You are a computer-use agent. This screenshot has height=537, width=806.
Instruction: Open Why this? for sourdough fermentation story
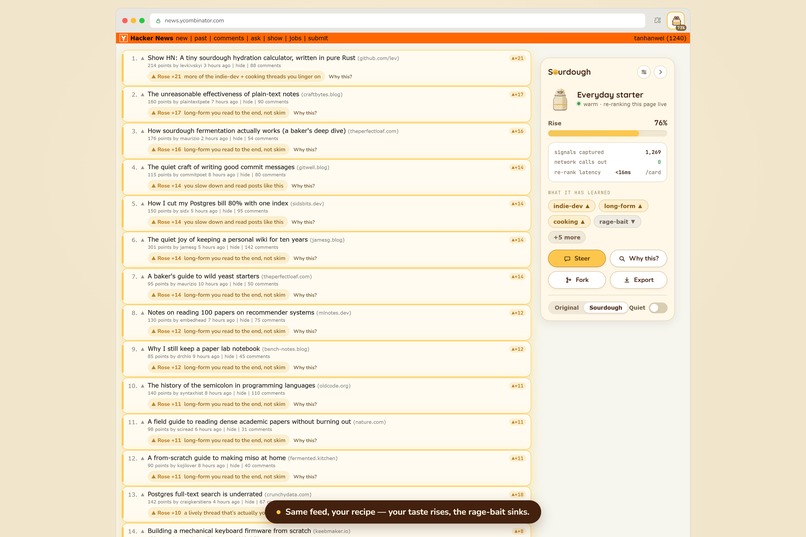point(305,150)
